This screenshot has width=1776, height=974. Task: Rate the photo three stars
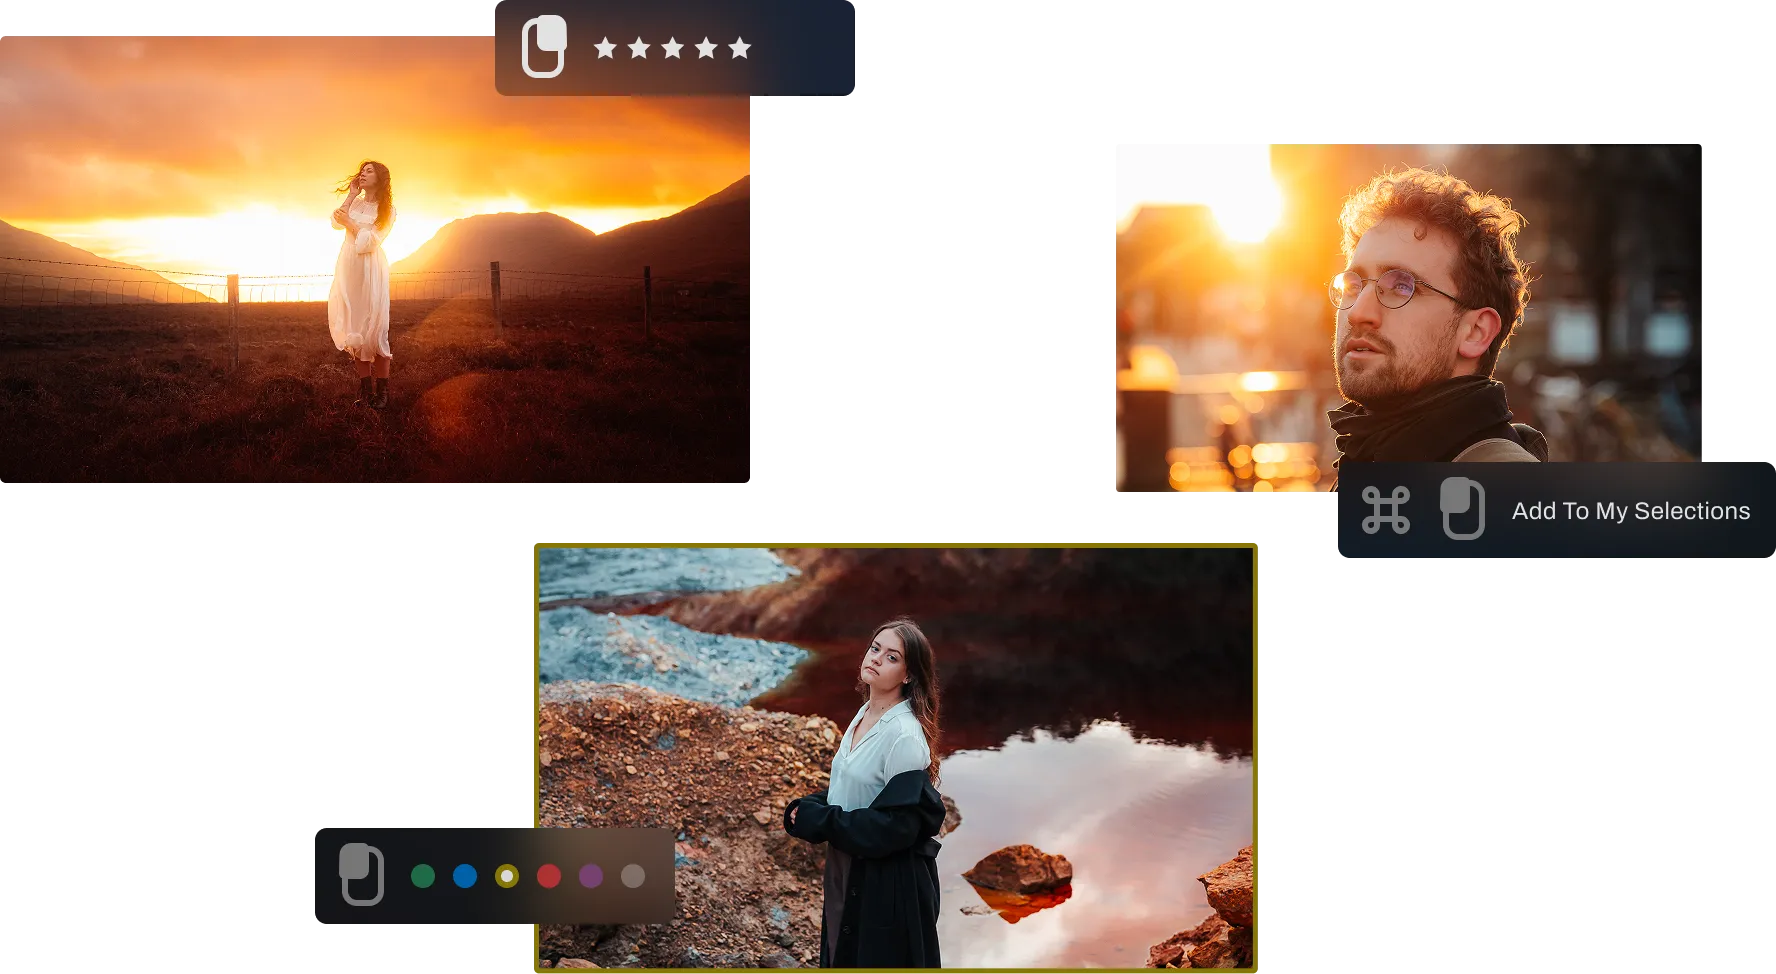point(672,48)
